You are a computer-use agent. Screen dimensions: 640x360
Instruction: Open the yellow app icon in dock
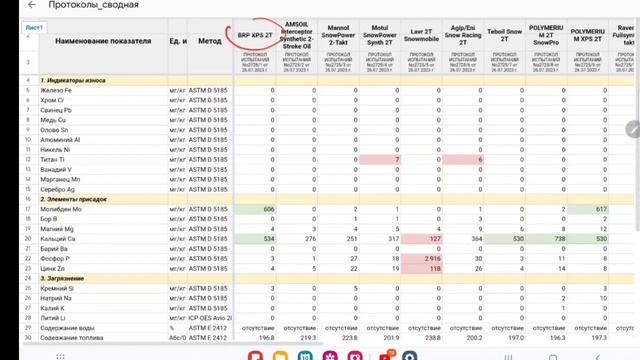280,356
